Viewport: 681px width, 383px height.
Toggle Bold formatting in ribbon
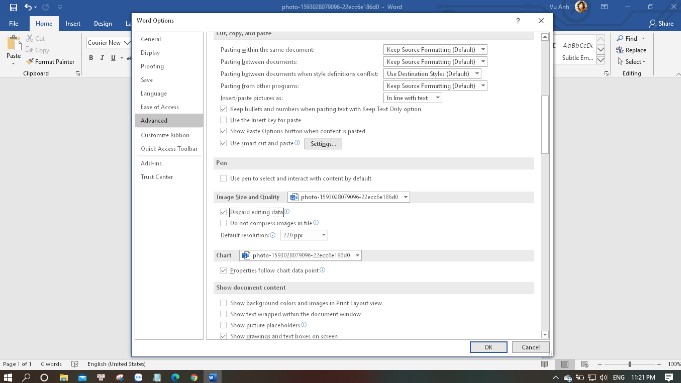click(91, 58)
